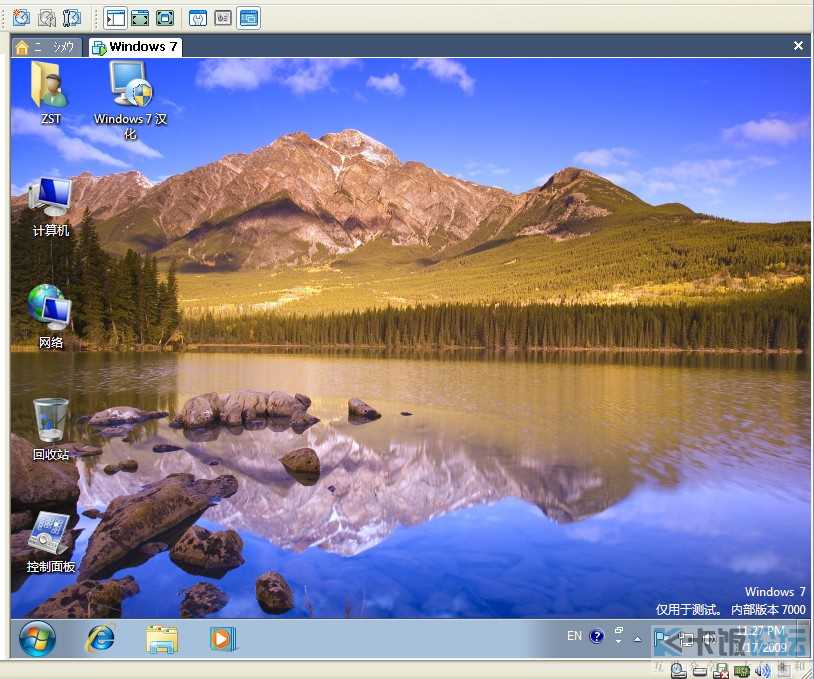Open the Action Center flag icon
The image size is (814, 679).
[661, 639]
